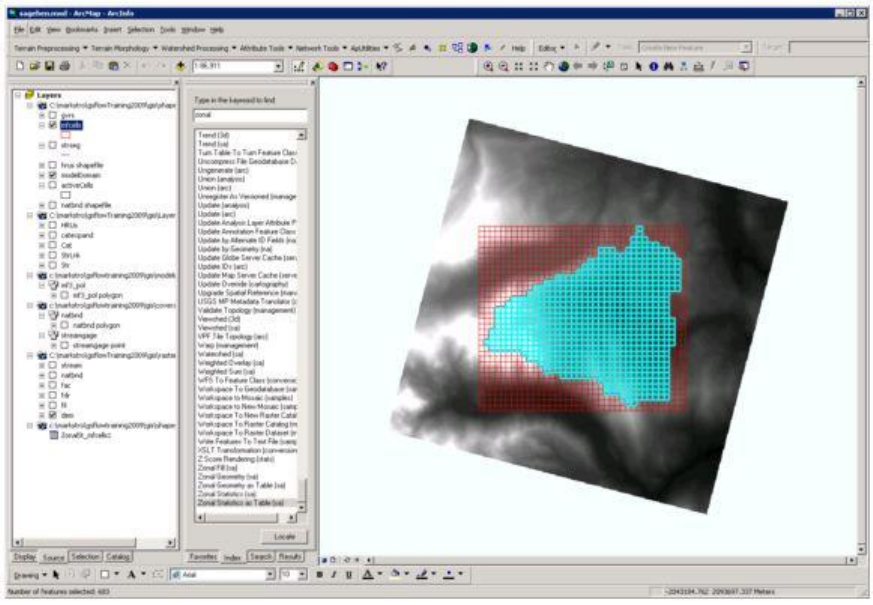Image resolution: width=873 pixels, height=605 pixels.
Task: Open the Terrain Morphology dropdown menu
Action: 124,48
